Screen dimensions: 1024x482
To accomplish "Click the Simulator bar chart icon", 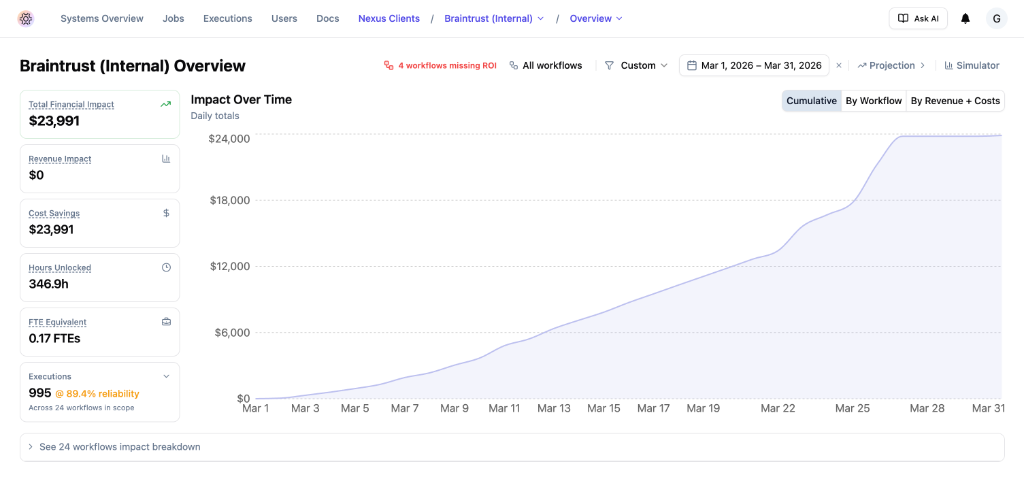I will (x=948, y=65).
